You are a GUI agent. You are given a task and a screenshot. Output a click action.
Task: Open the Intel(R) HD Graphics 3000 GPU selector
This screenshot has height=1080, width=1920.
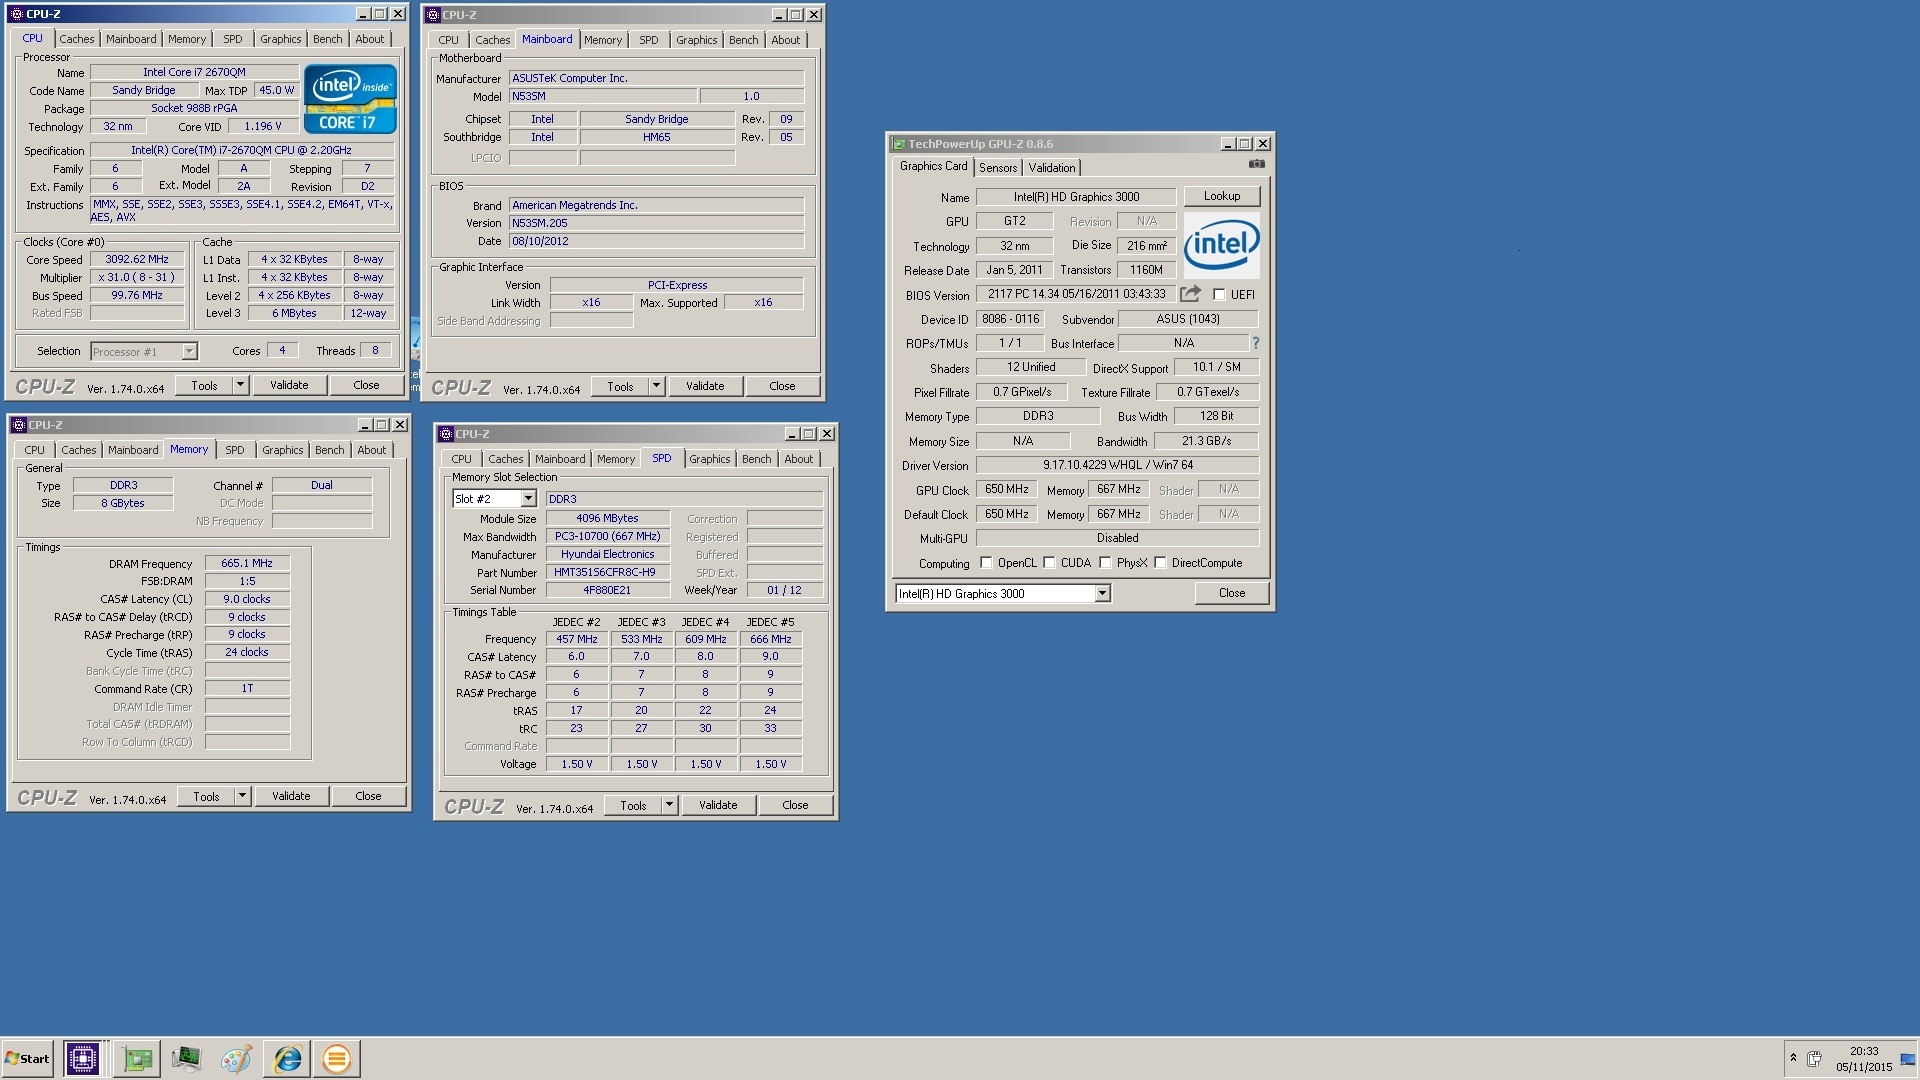click(1102, 594)
